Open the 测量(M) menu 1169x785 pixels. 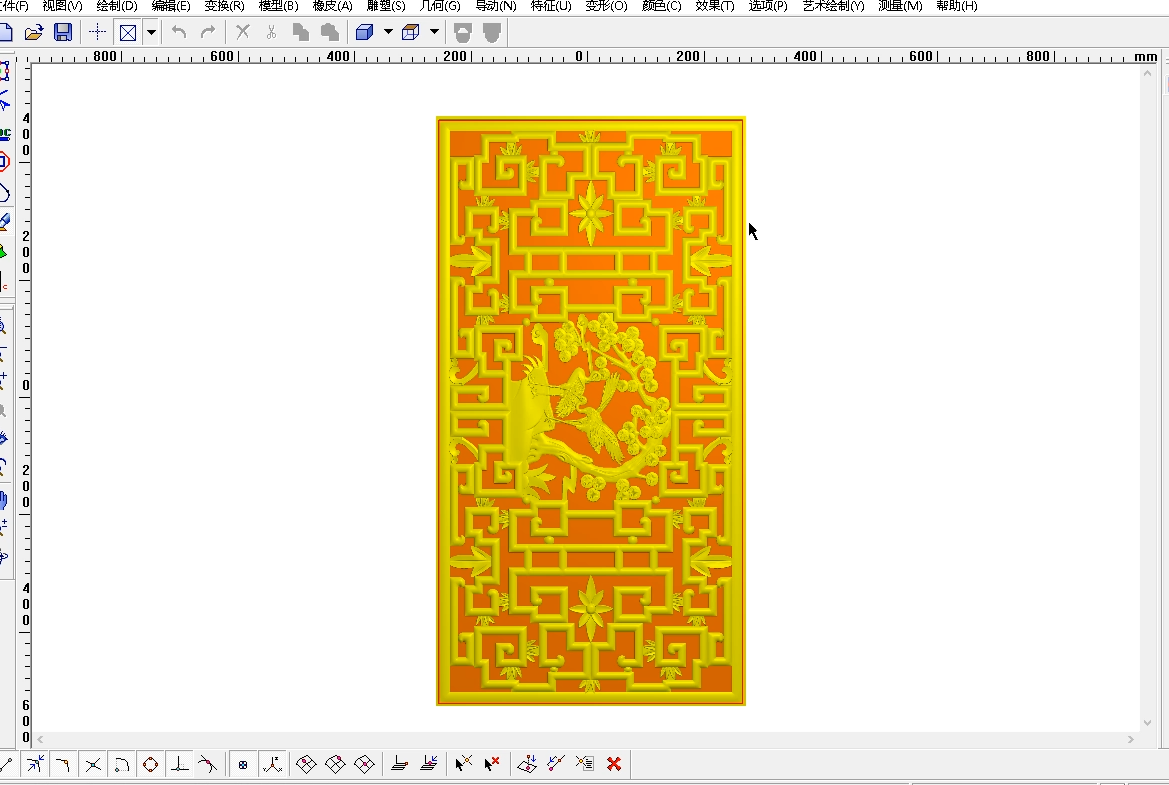900,6
